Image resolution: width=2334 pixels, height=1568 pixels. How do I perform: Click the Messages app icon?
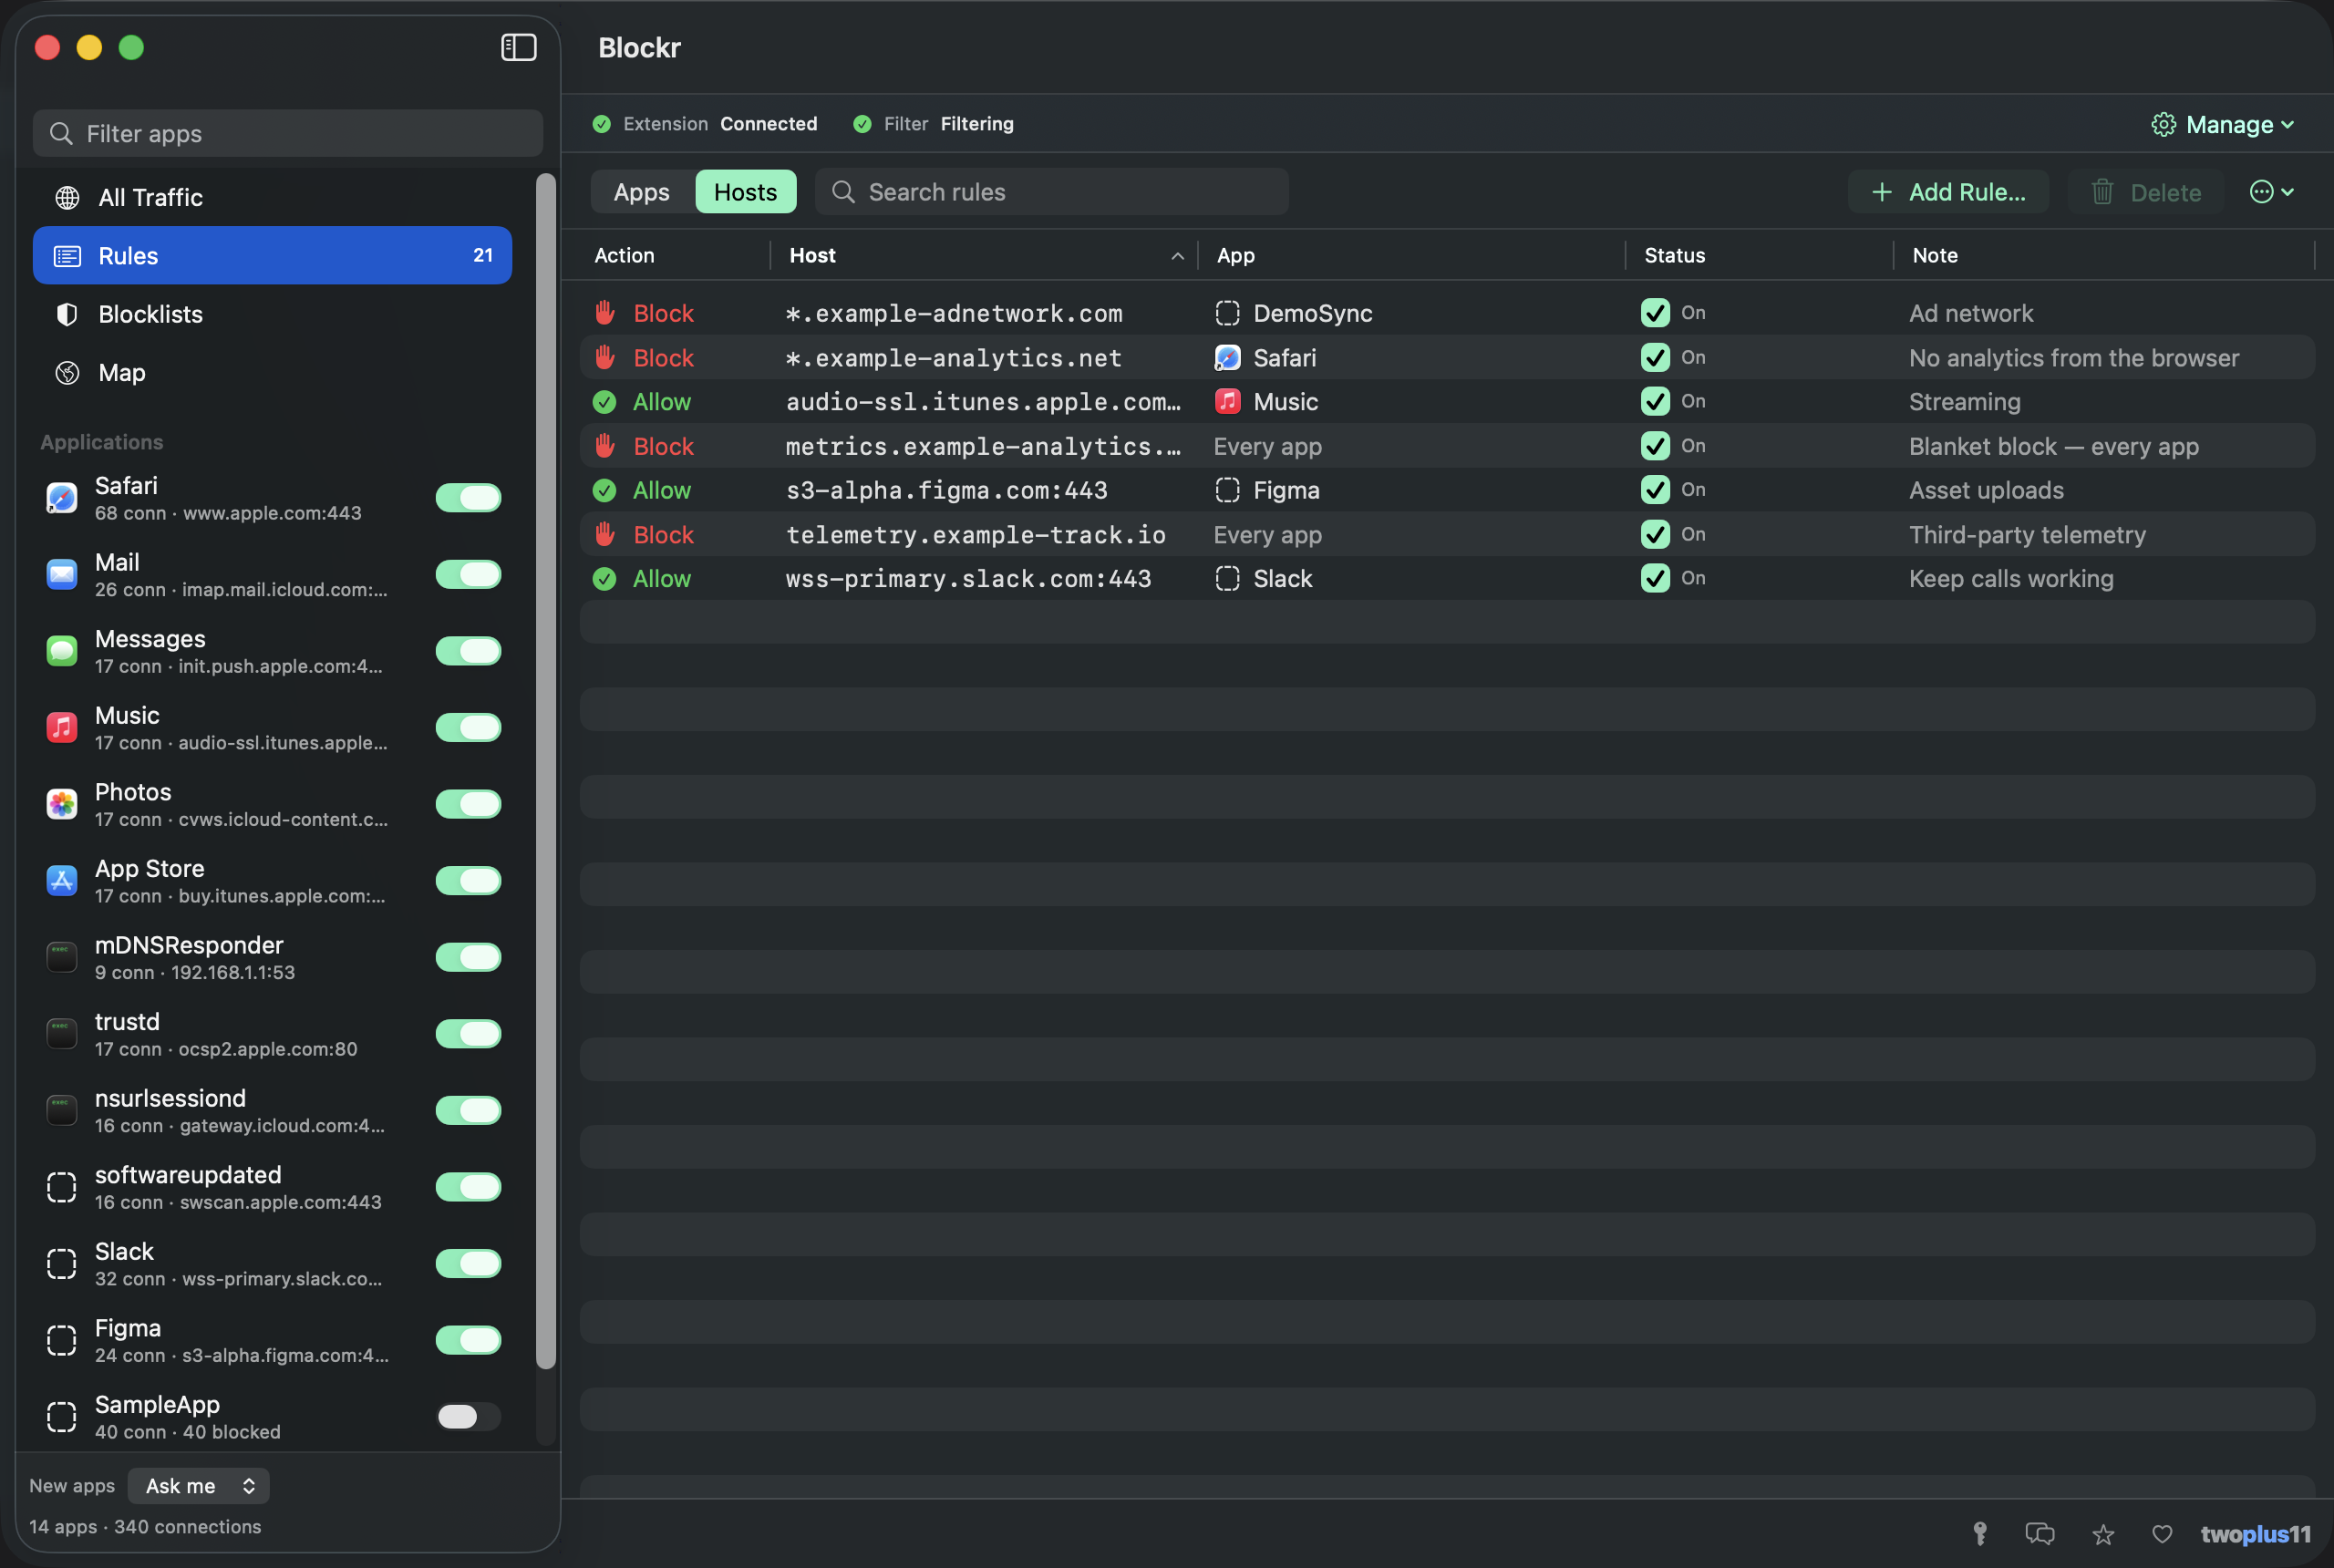(62, 651)
